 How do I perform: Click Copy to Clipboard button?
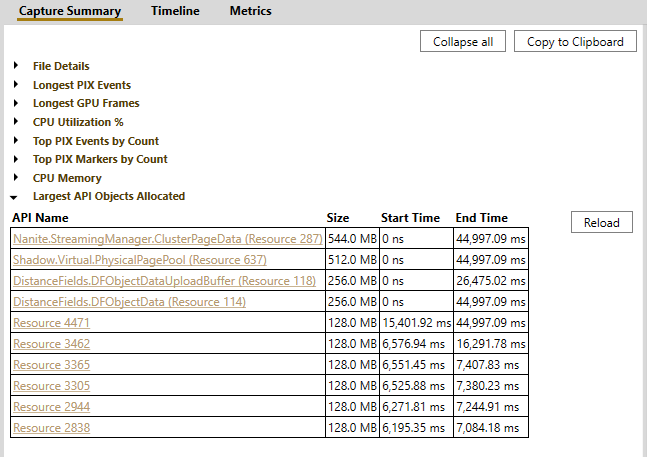(x=575, y=41)
